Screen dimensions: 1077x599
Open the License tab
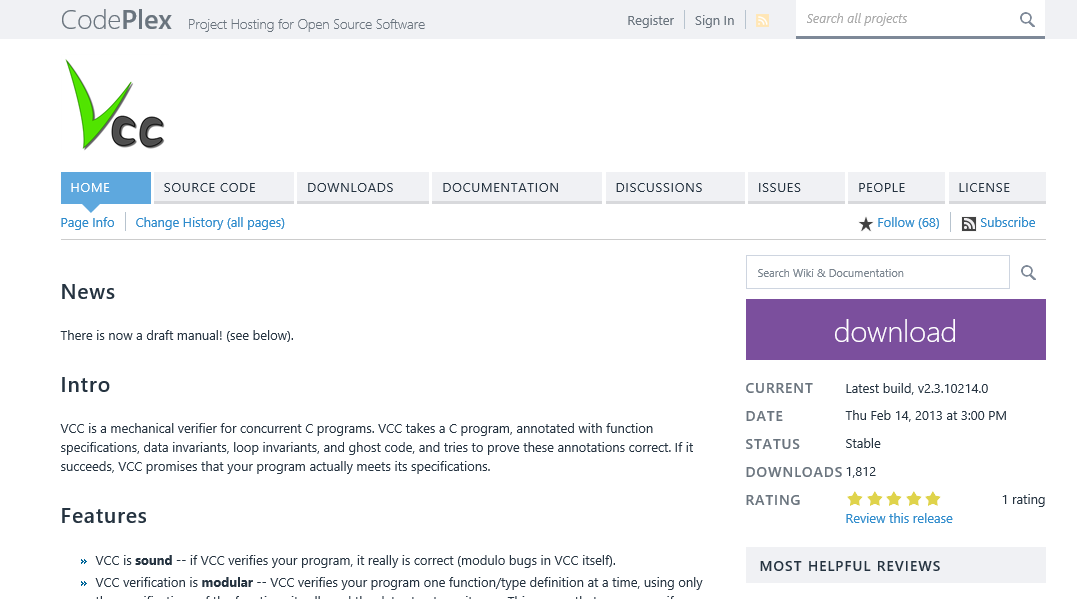997,188
